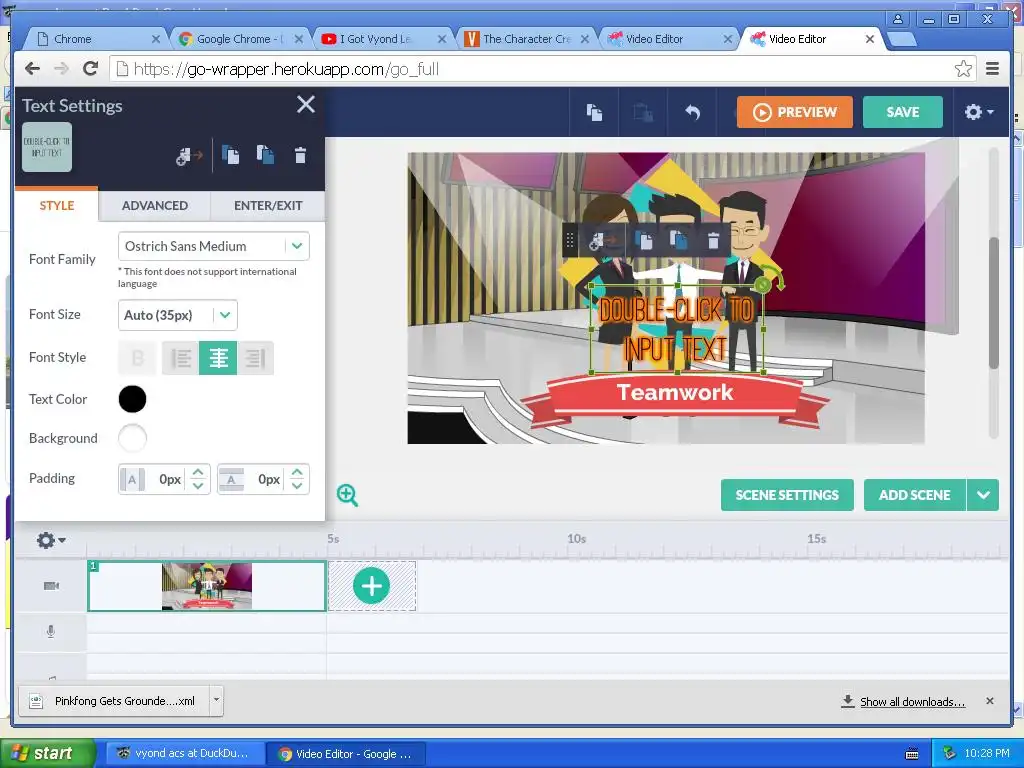Open the ADVANCED tab

155,205
